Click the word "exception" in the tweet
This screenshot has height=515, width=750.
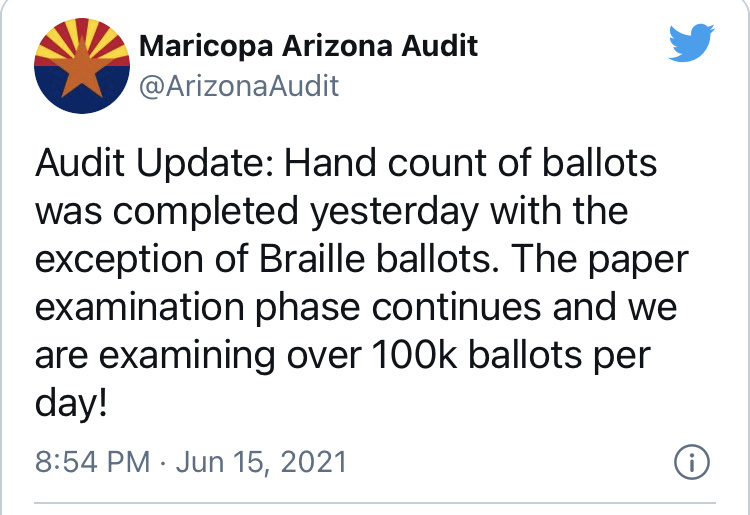[120, 260]
